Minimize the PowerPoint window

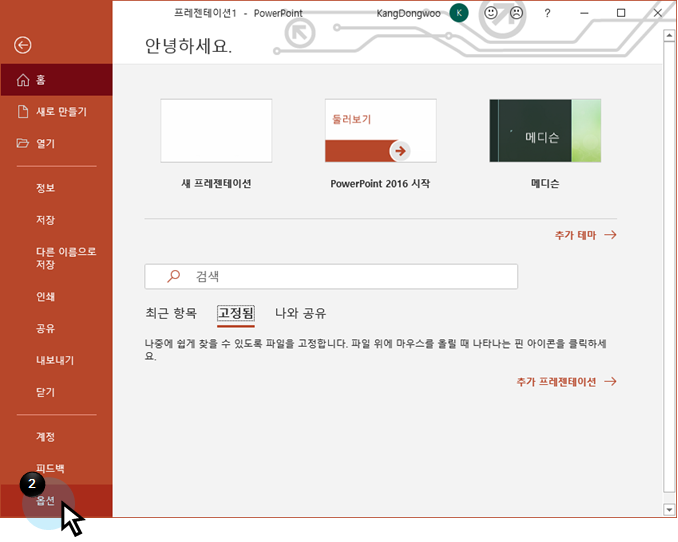point(584,13)
